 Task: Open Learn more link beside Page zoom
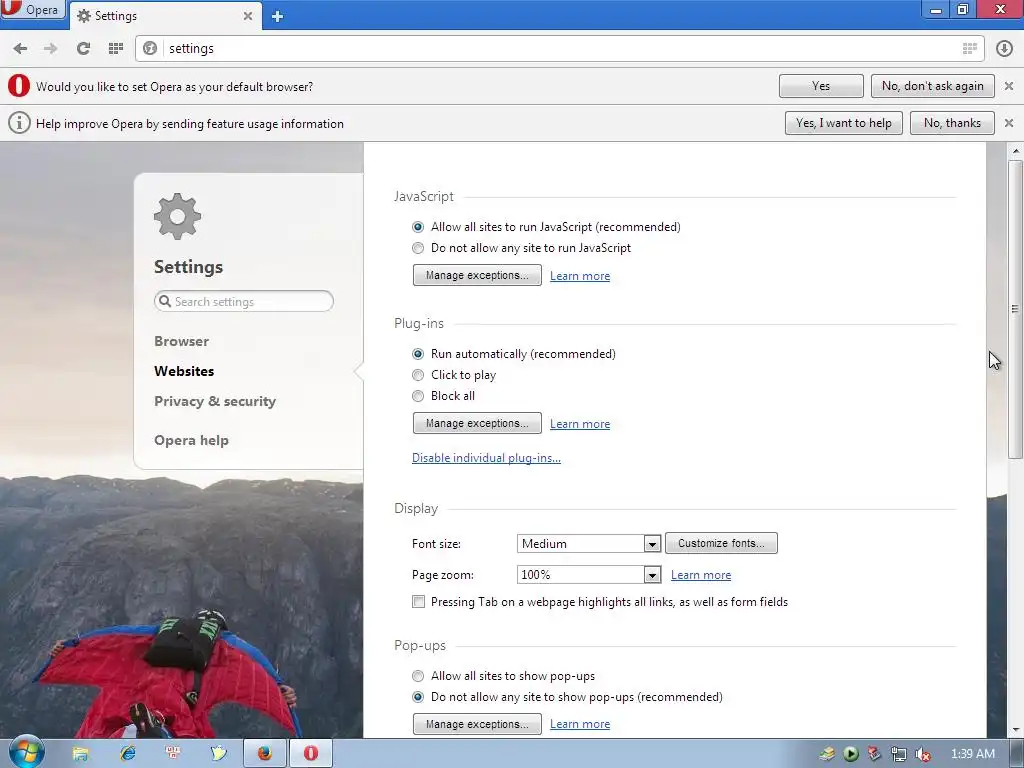pos(701,575)
